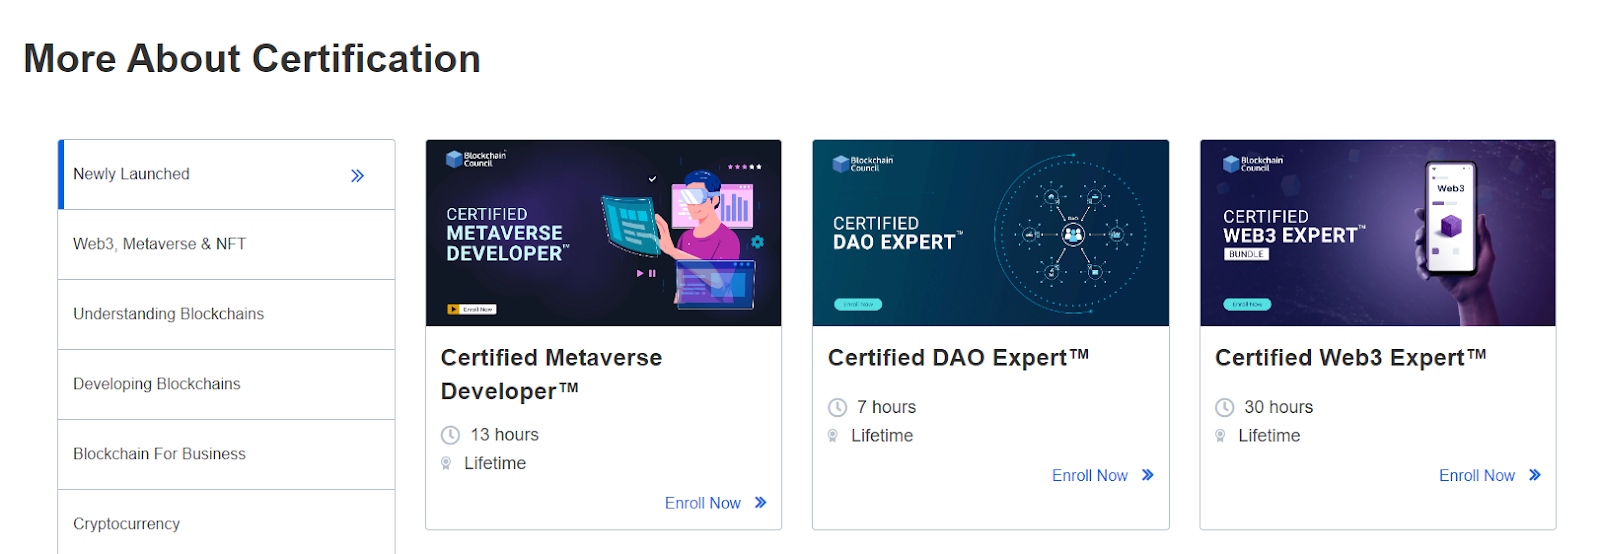The width and height of the screenshot is (1600, 554).
Task: Choose the Developing Blockchains category
Action: (x=227, y=385)
